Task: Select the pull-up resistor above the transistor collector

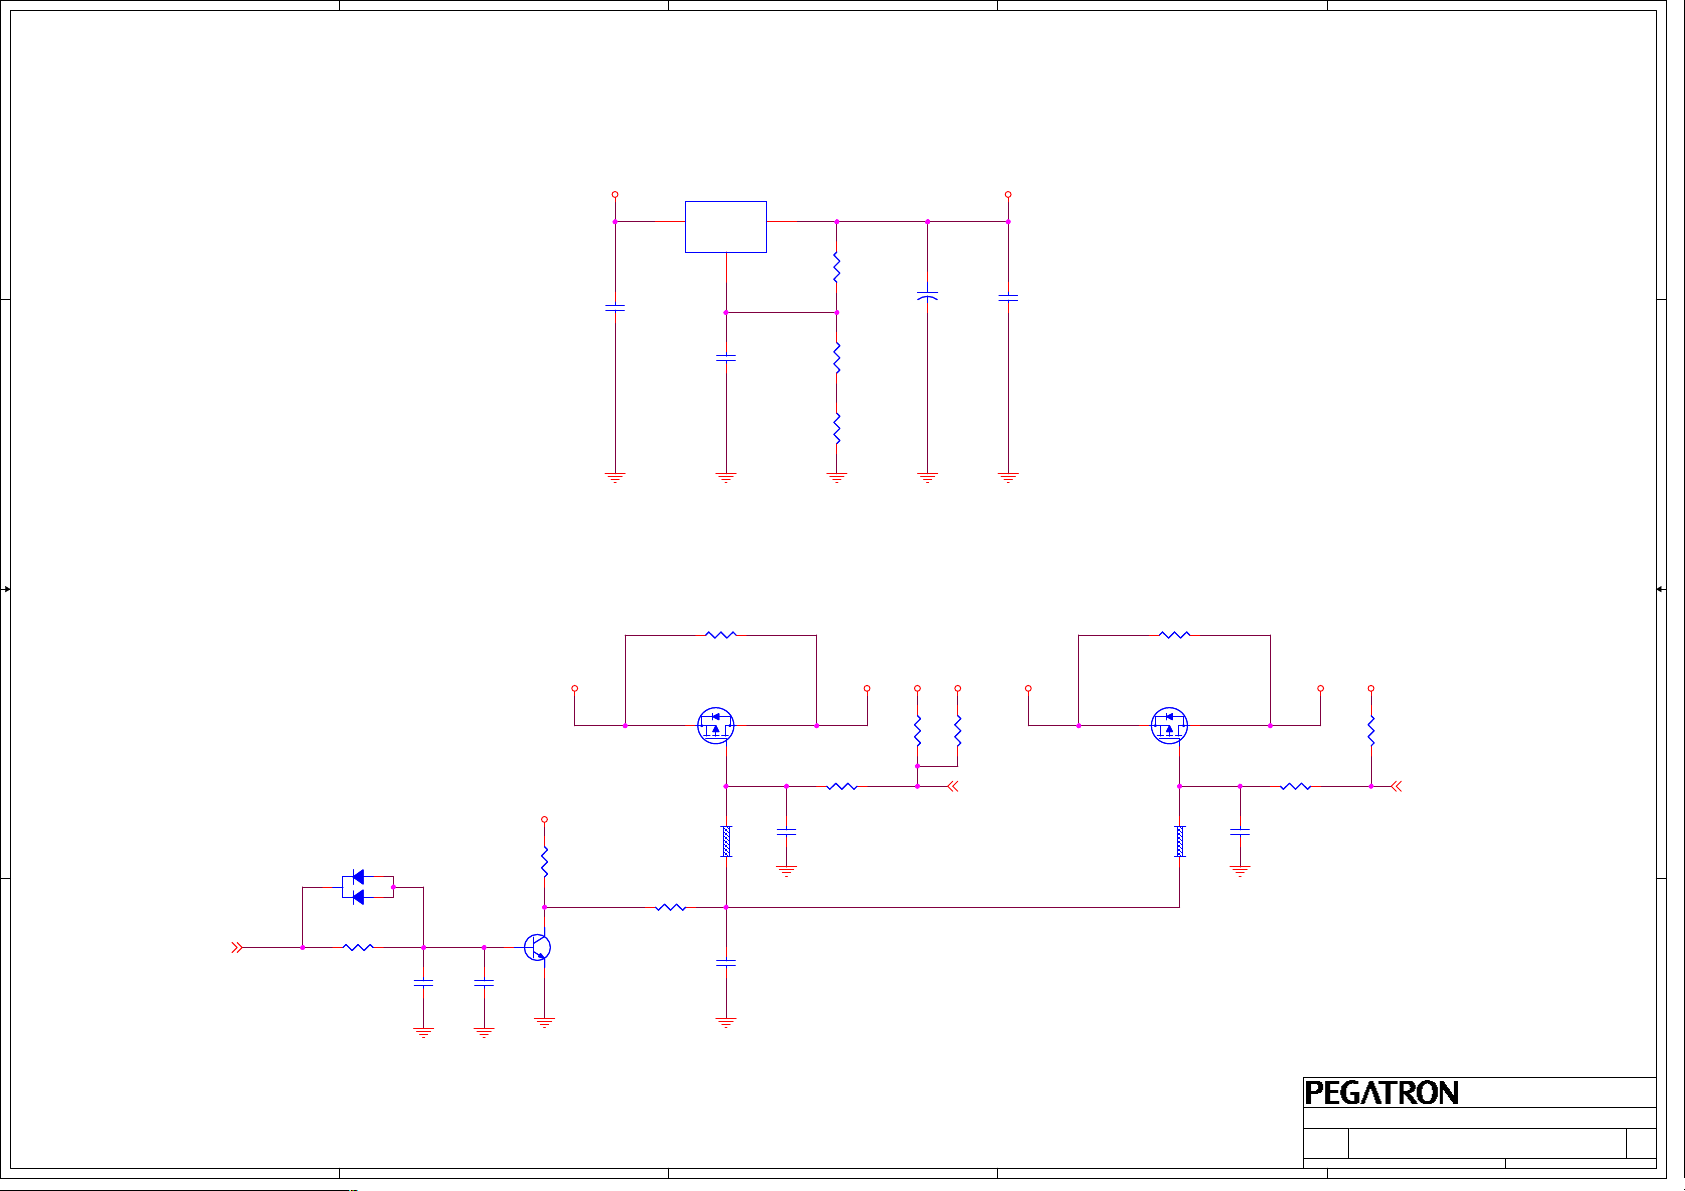Action: [544, 862]
